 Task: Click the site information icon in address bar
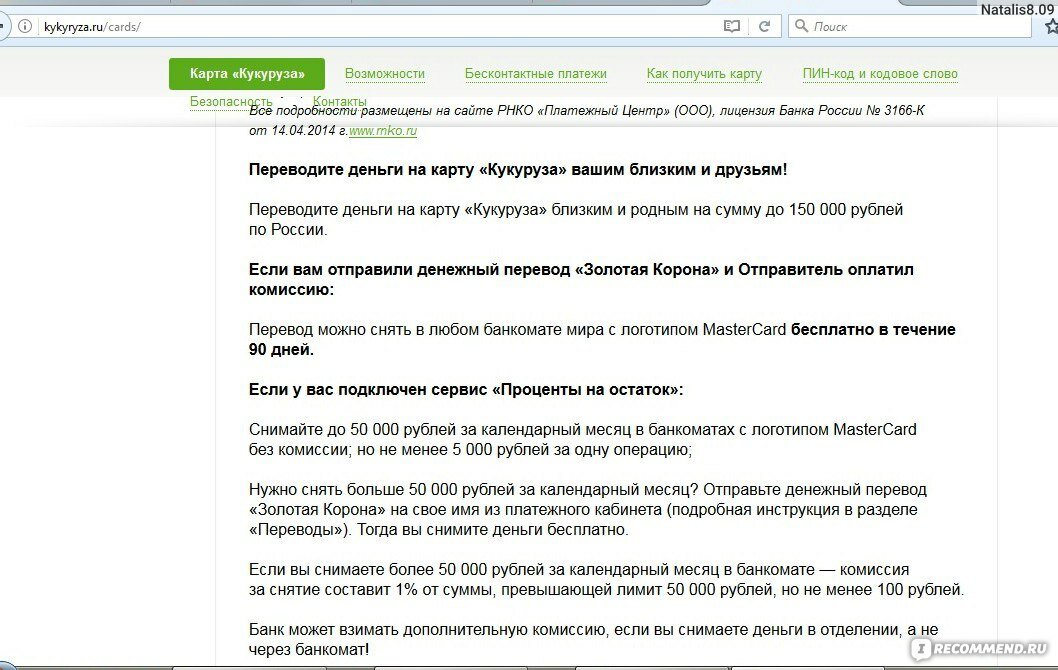pos(25,26)
